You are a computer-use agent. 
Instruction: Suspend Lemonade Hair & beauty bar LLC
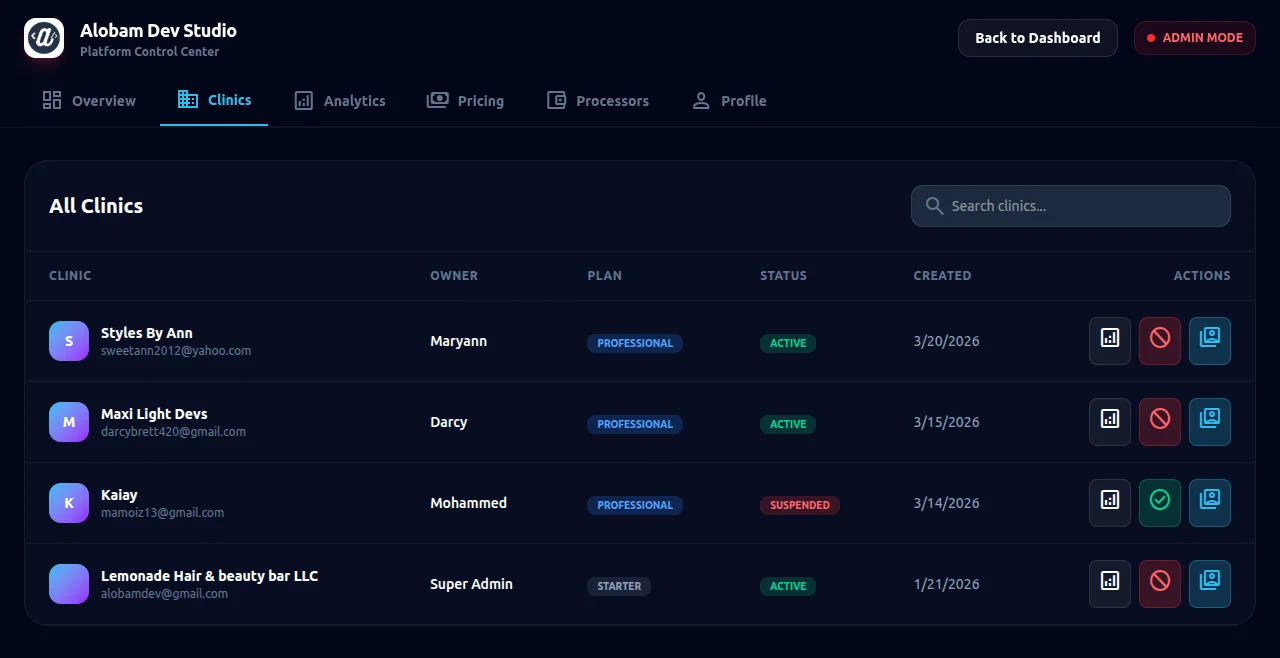pos(1160,584)
